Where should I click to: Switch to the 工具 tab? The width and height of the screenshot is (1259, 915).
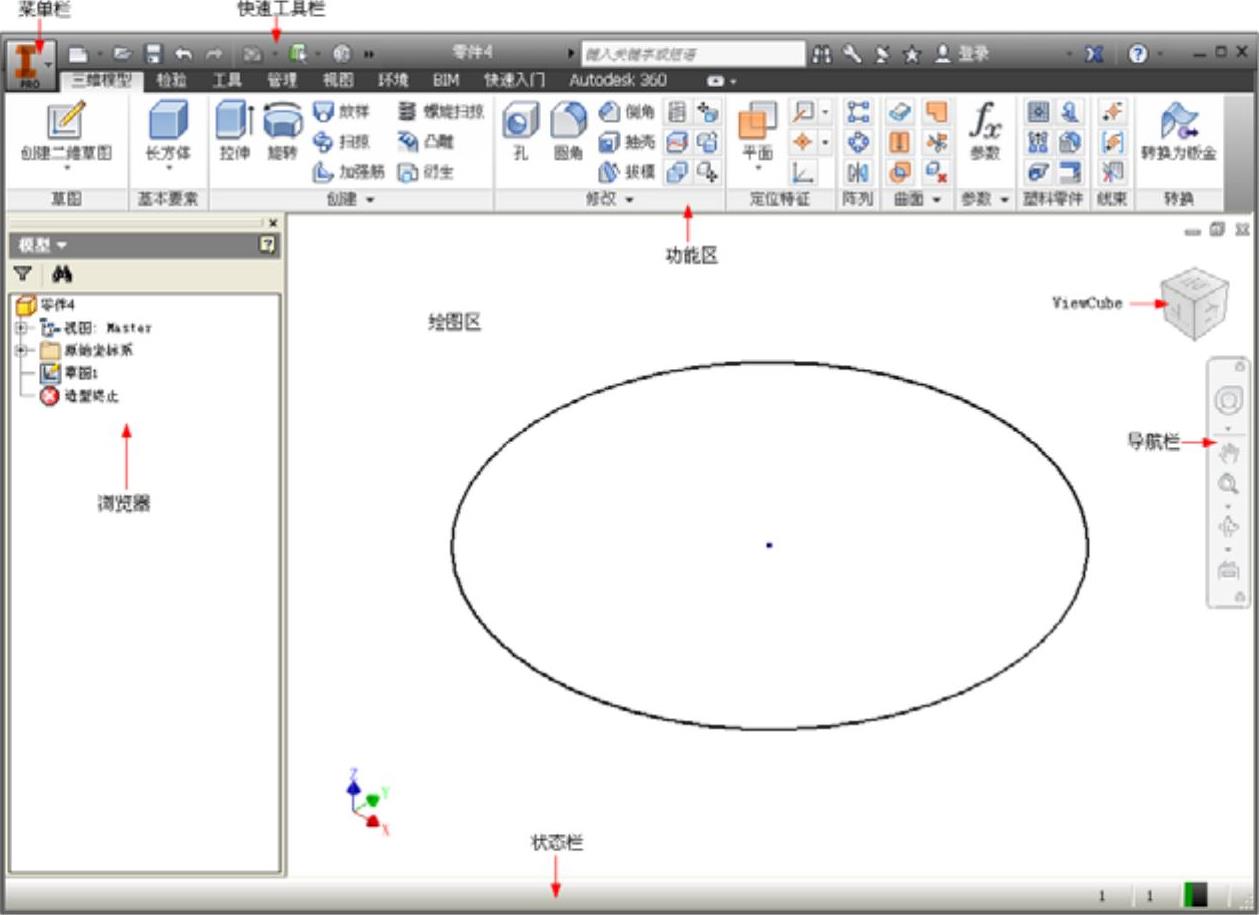227,80
